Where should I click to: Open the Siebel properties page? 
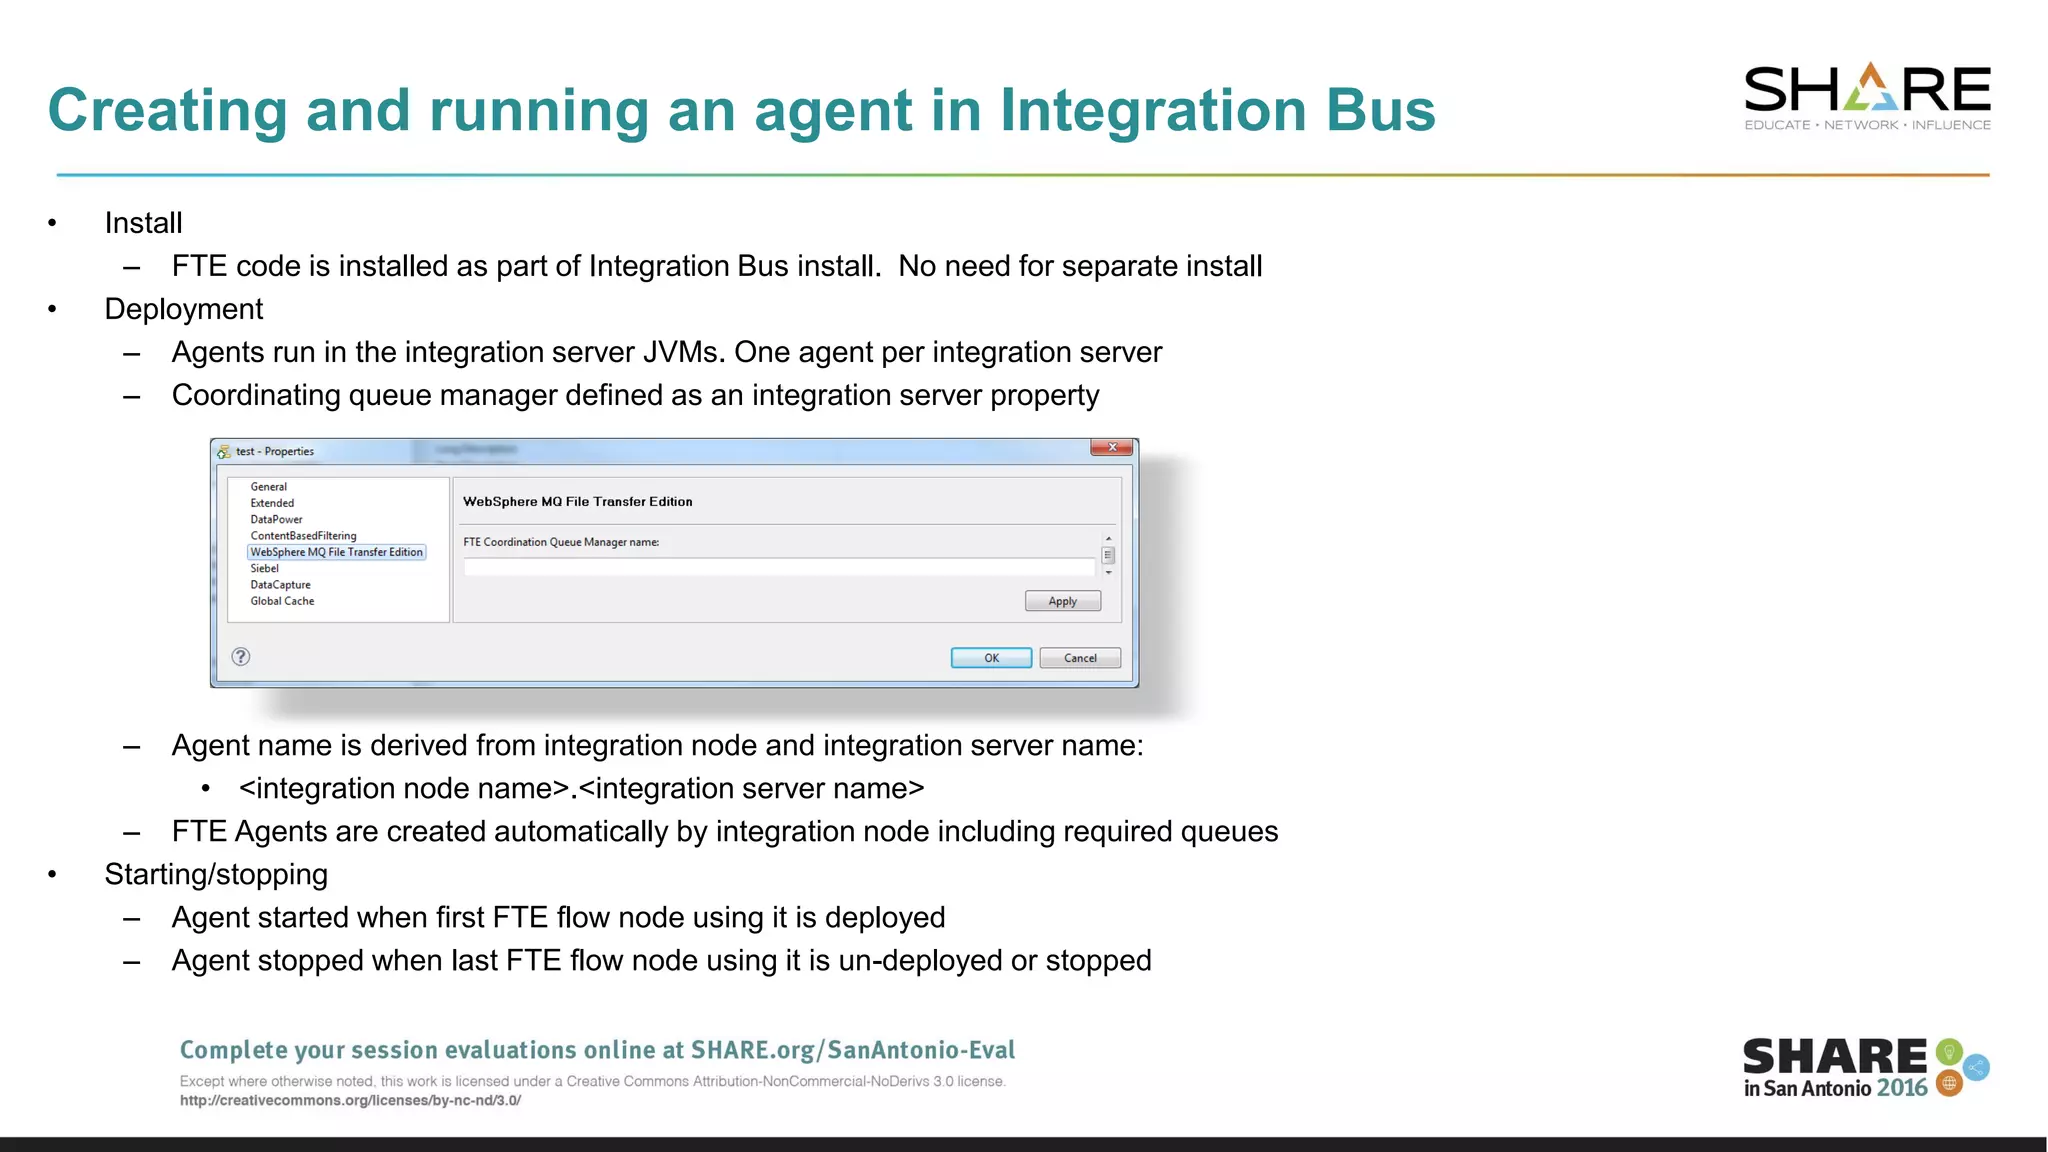click(x=264, y=568)
